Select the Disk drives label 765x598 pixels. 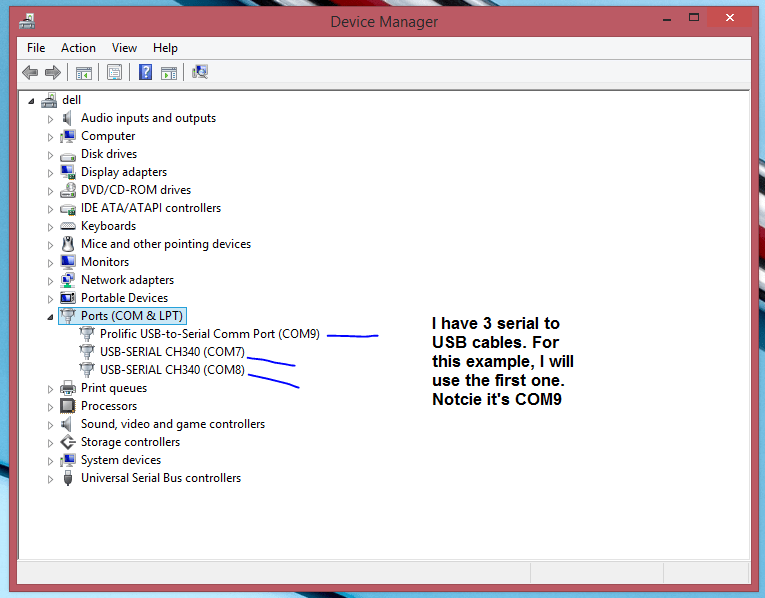pos(109,154)
